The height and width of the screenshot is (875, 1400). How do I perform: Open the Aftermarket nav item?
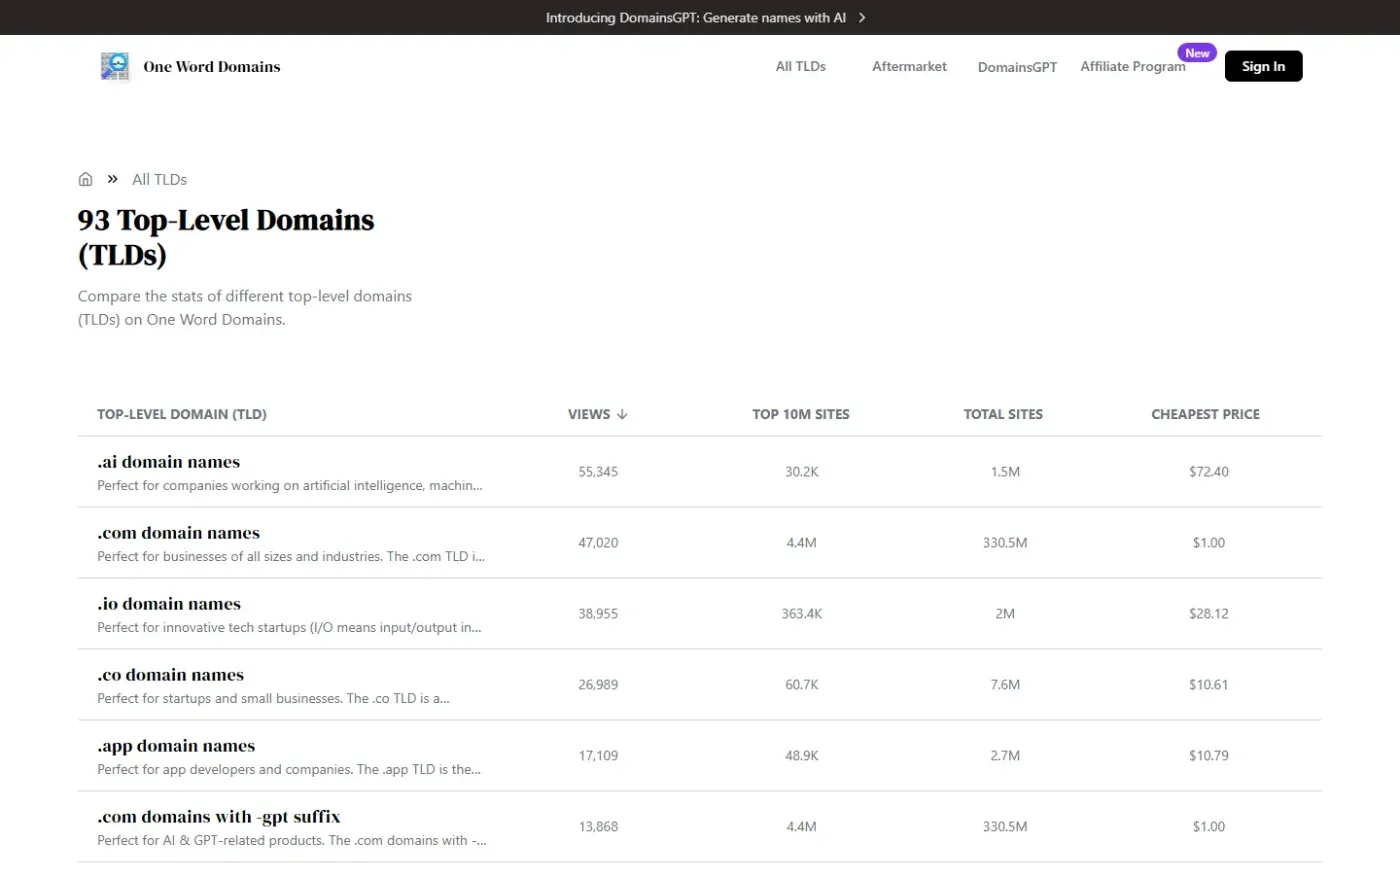909,66
